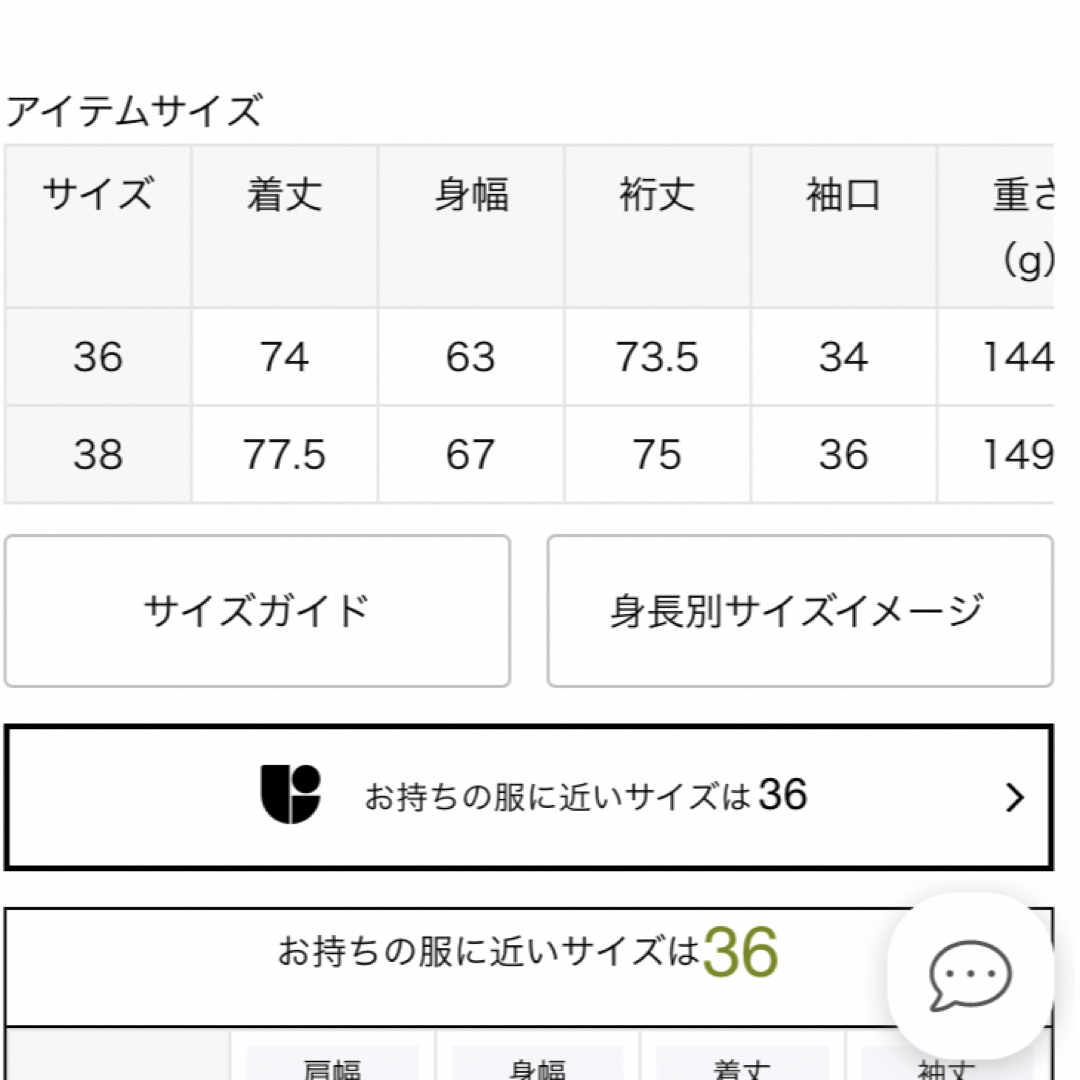Select the size 38 row header
The height and width of the screenshot is (1080, 1080).
tap(98, 455)
